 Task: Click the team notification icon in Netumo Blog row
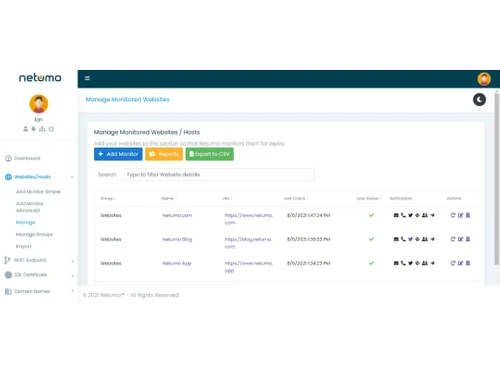coord(425,239)
